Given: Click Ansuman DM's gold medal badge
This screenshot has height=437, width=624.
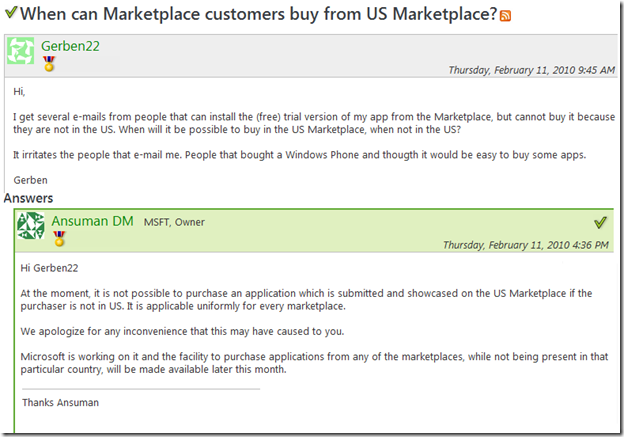Looking at the screenshot, I should 59,239.
